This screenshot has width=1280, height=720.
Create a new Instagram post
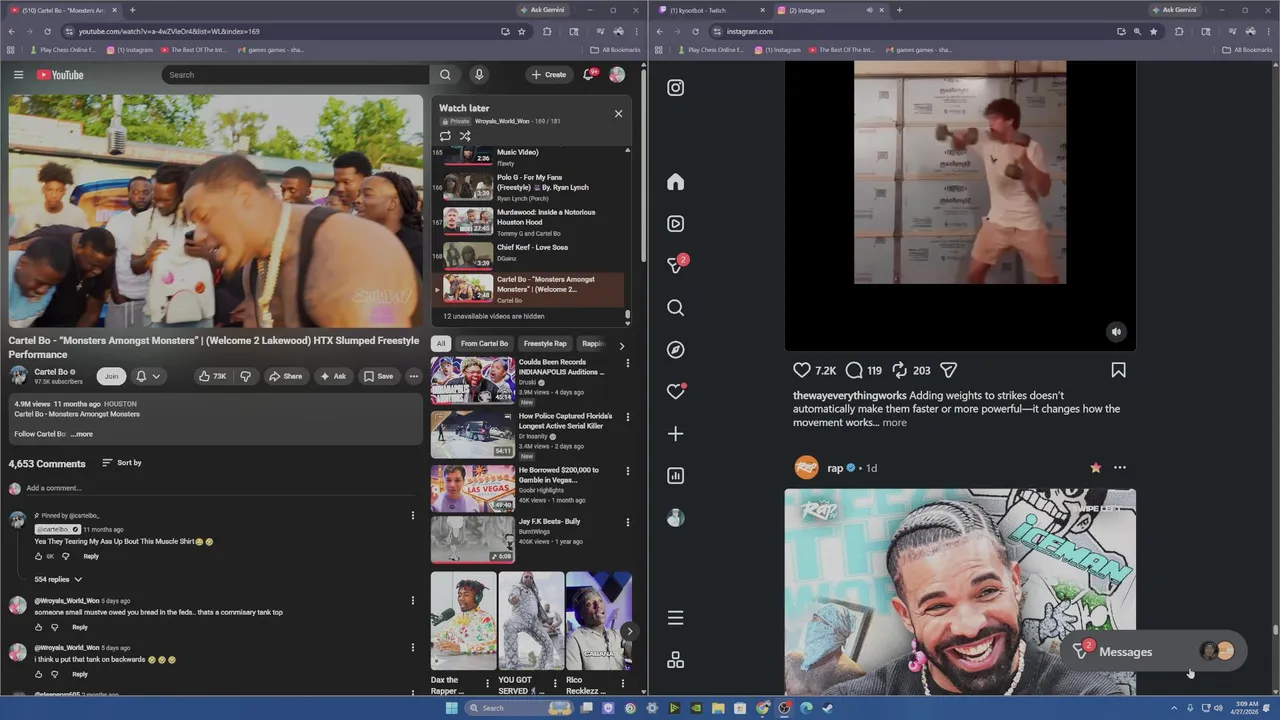pyautogui.click(x=676, y=434)
